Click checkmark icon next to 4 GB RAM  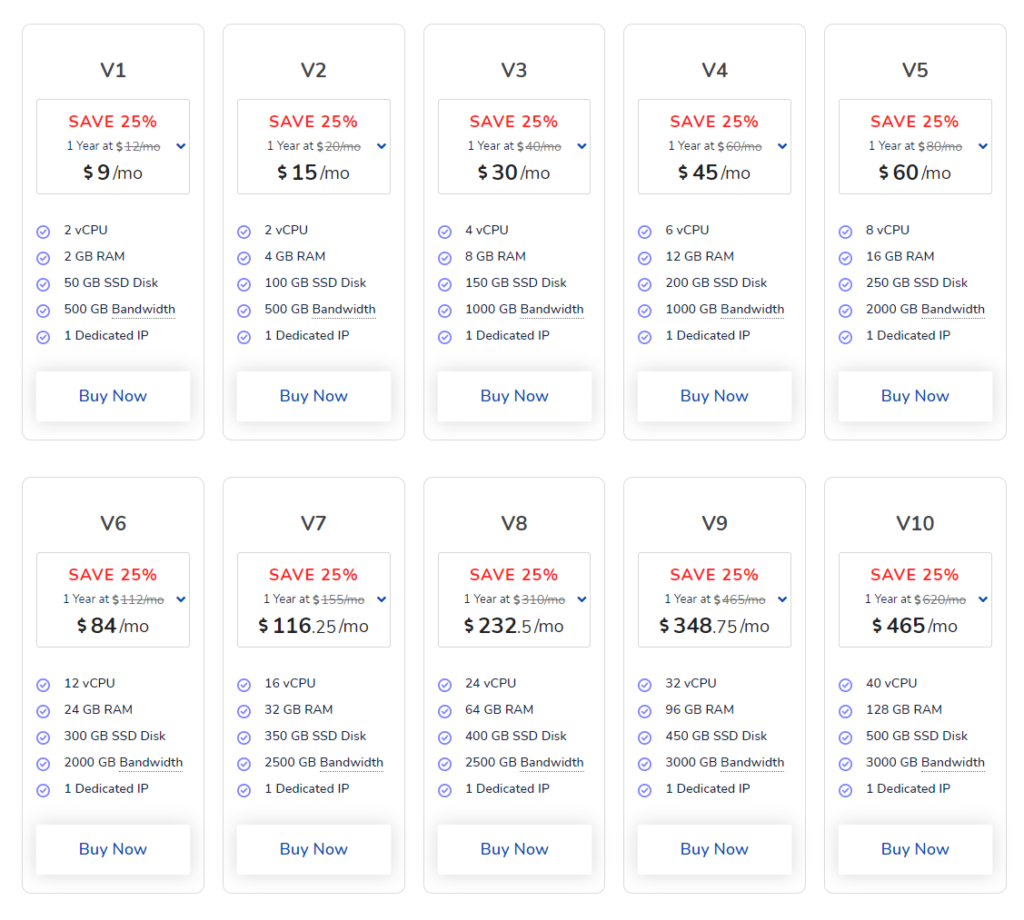pyautogui.click(x=244, y=258)
